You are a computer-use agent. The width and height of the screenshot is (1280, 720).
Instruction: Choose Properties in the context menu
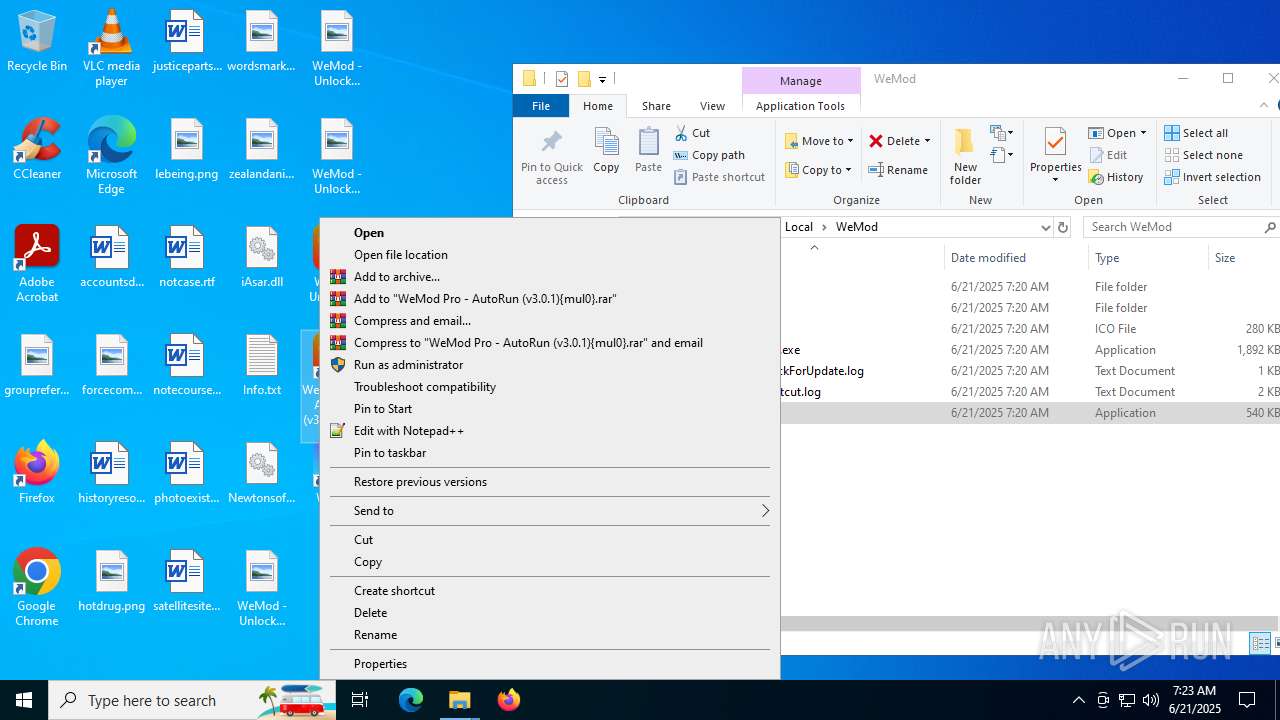tap(550, 664)
